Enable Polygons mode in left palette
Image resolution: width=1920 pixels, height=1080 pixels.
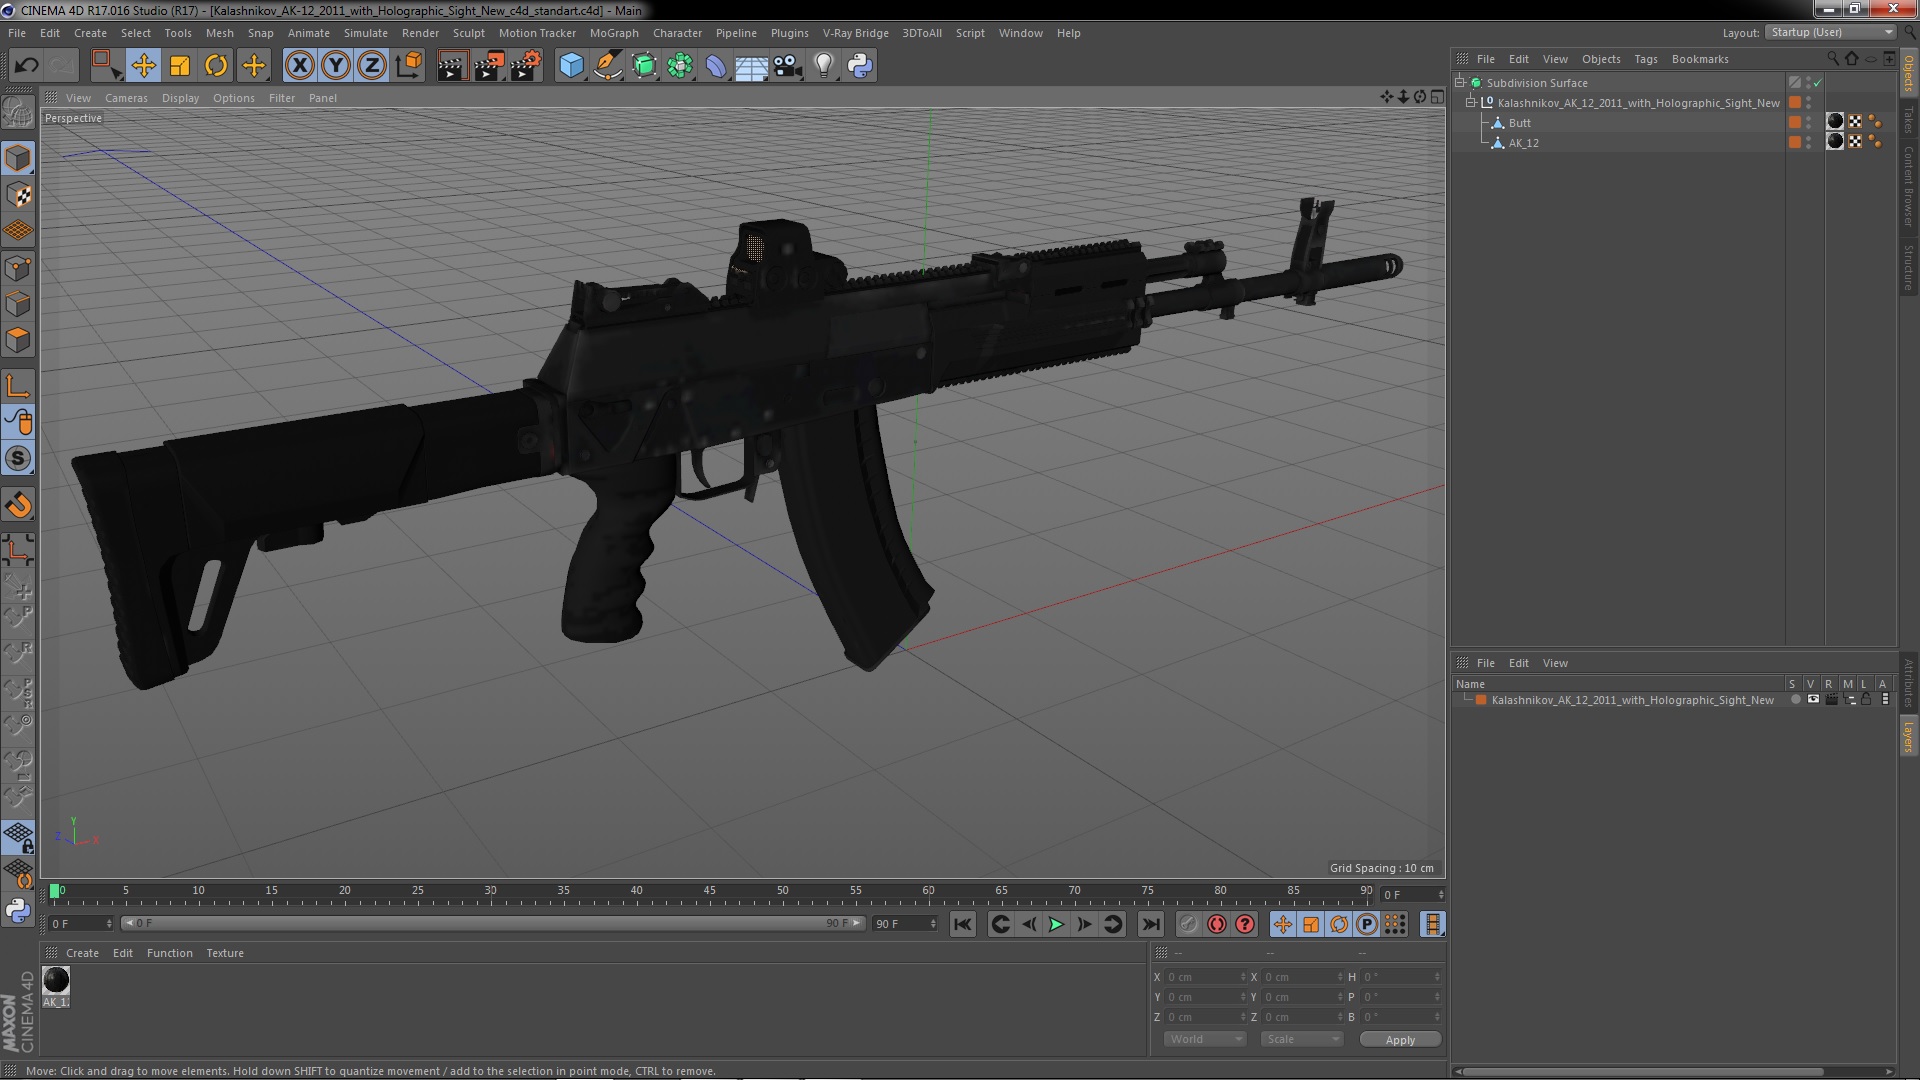tap(18, 340)
